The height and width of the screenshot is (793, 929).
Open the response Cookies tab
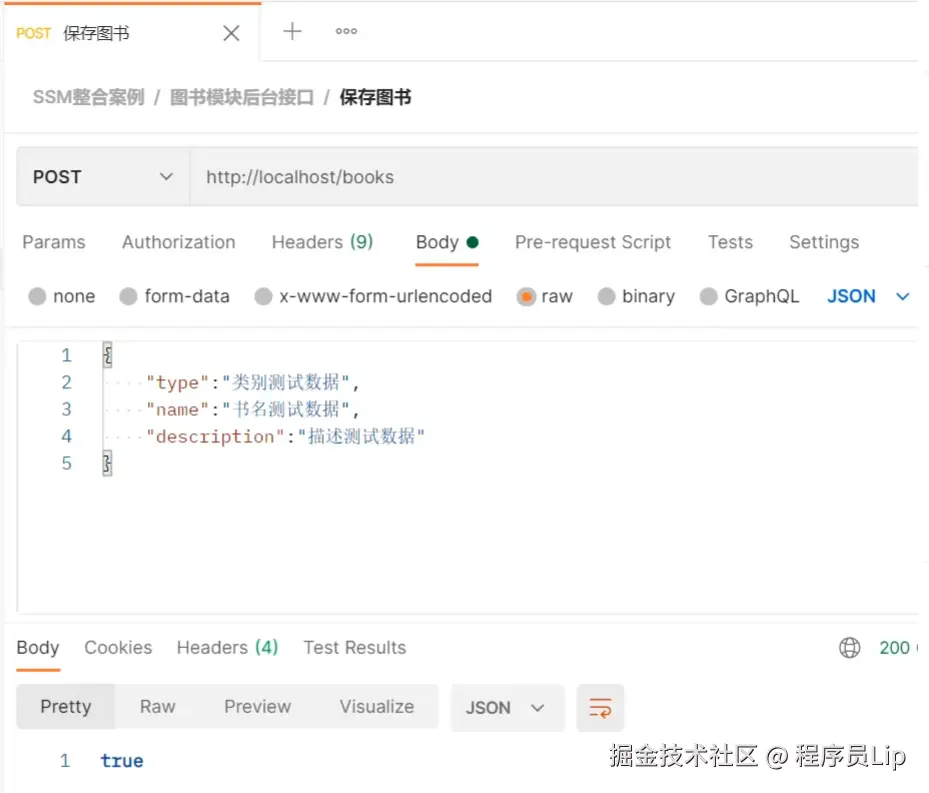pyautogui.click(x=118, y=647)
